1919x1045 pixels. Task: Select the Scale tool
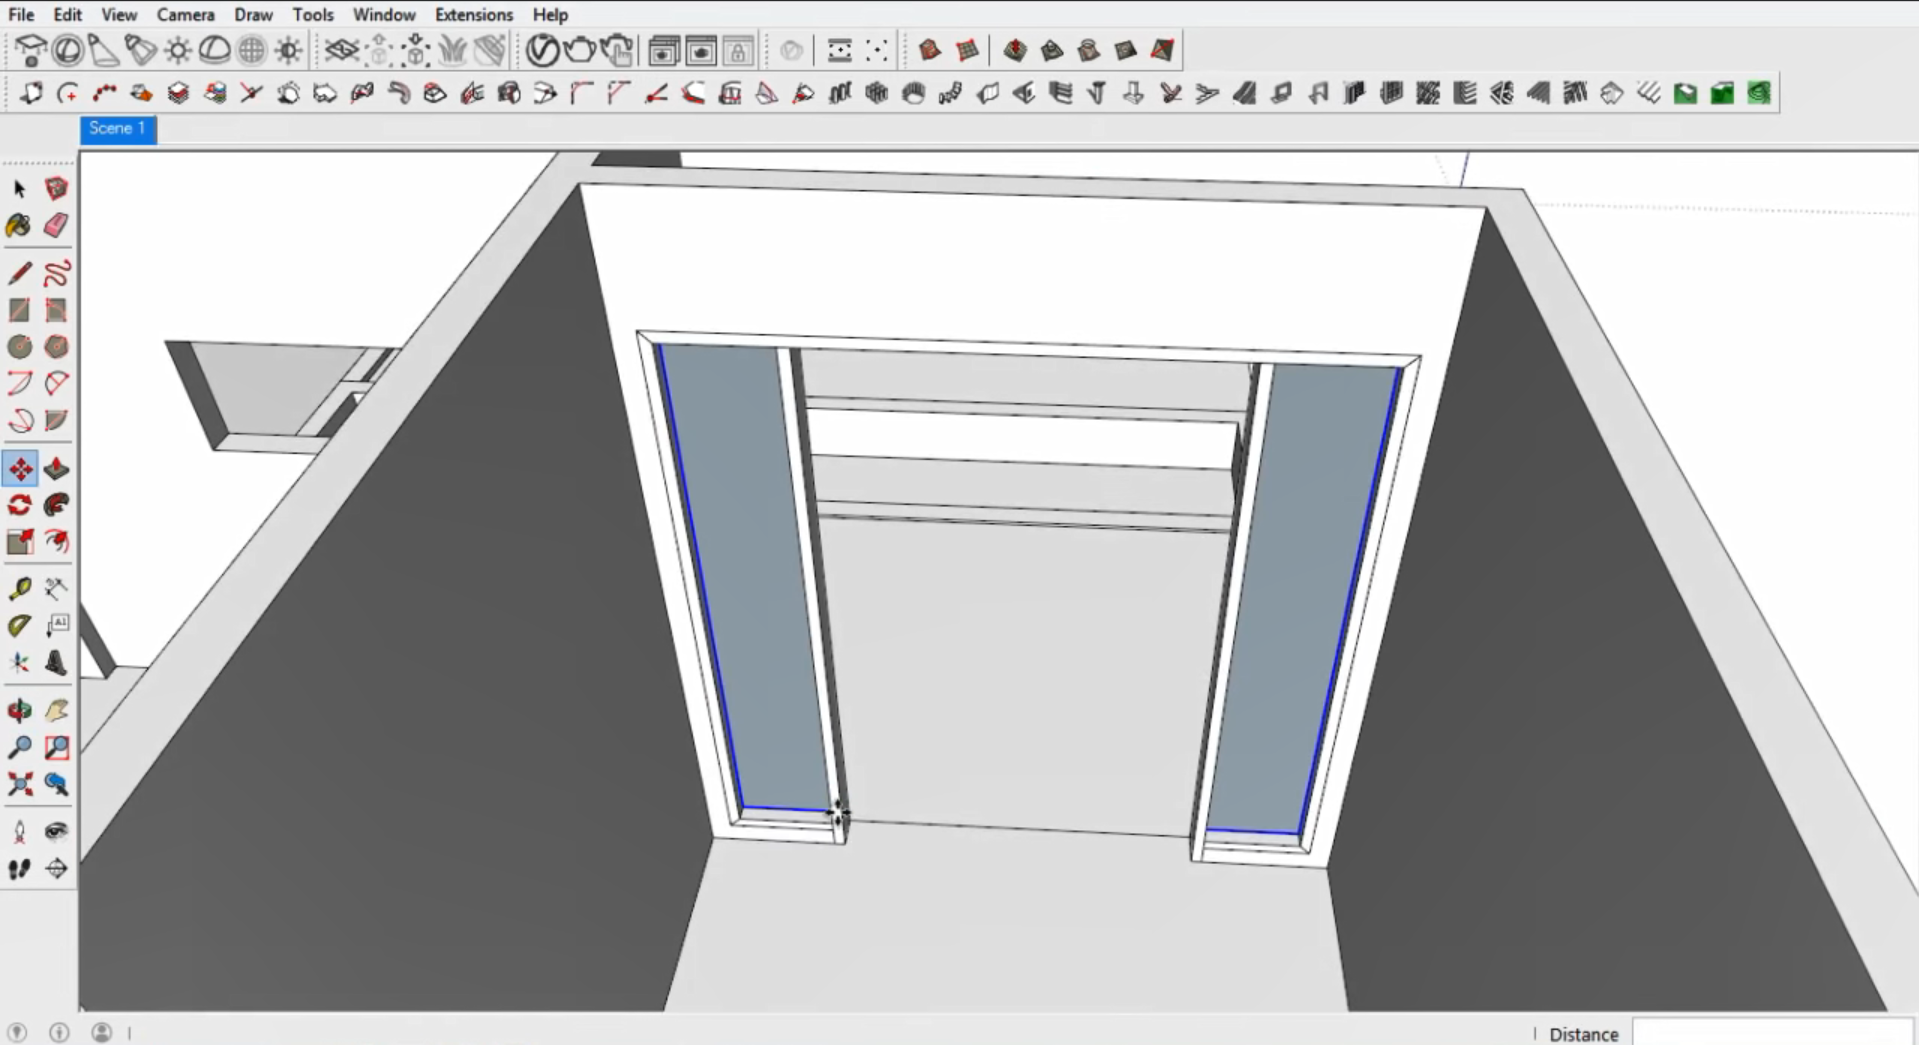click(x=19, y=541)
